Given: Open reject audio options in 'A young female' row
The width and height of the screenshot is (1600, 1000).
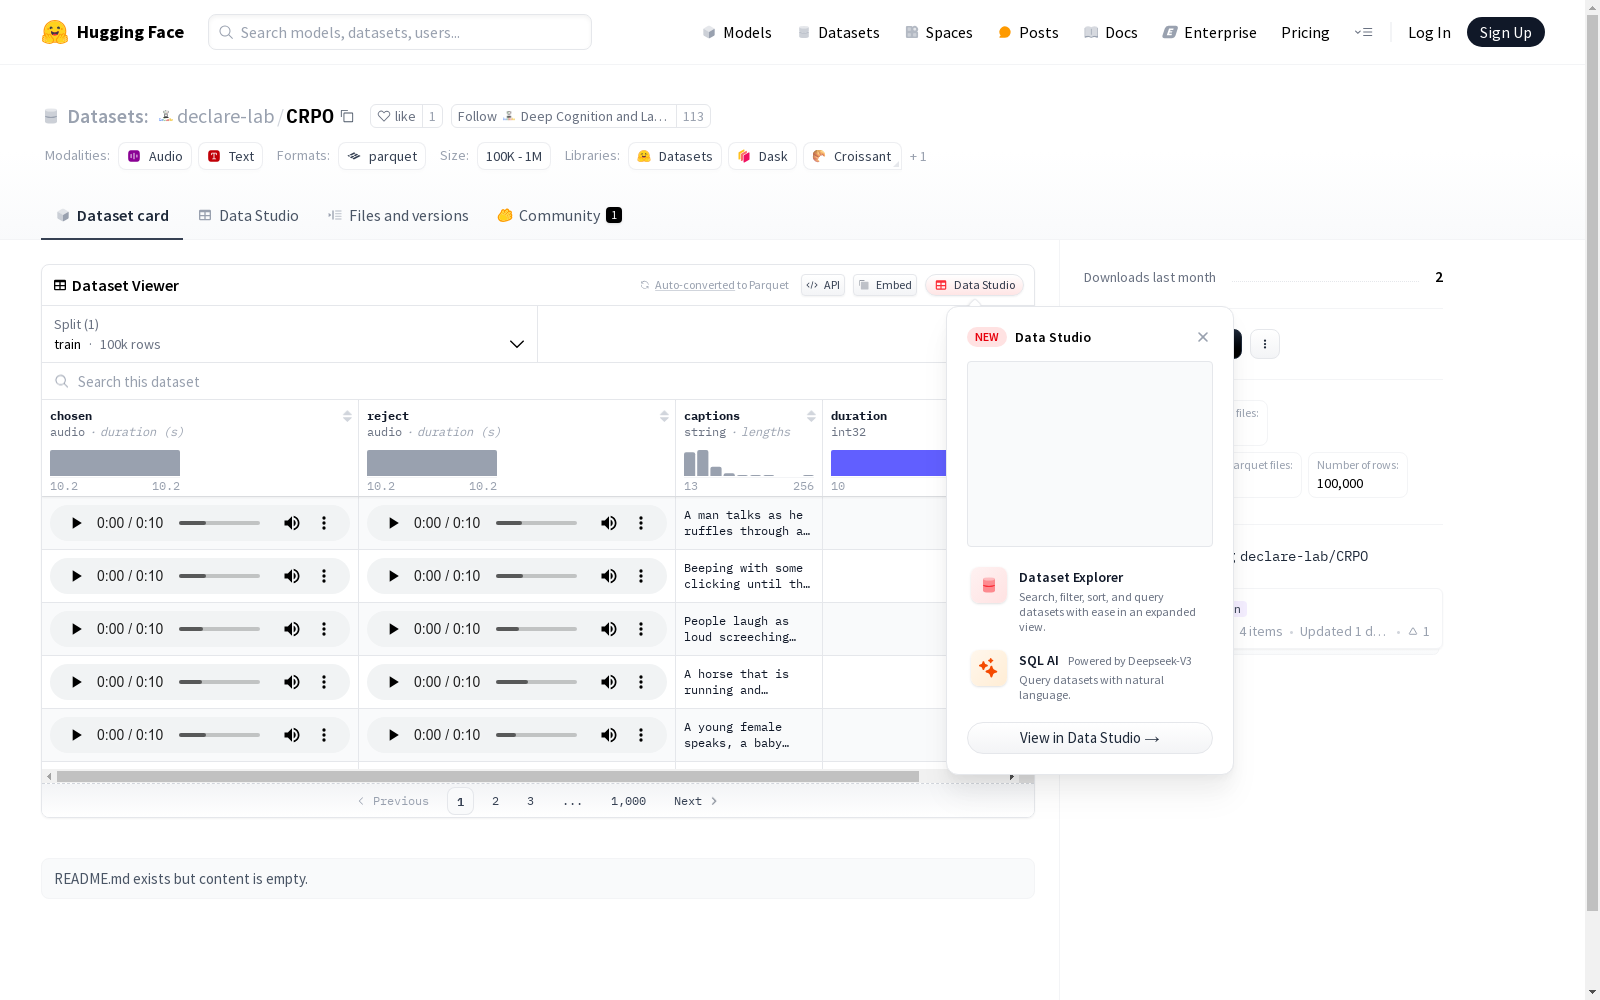Looking at the screenshot, I should click(641, 735).
